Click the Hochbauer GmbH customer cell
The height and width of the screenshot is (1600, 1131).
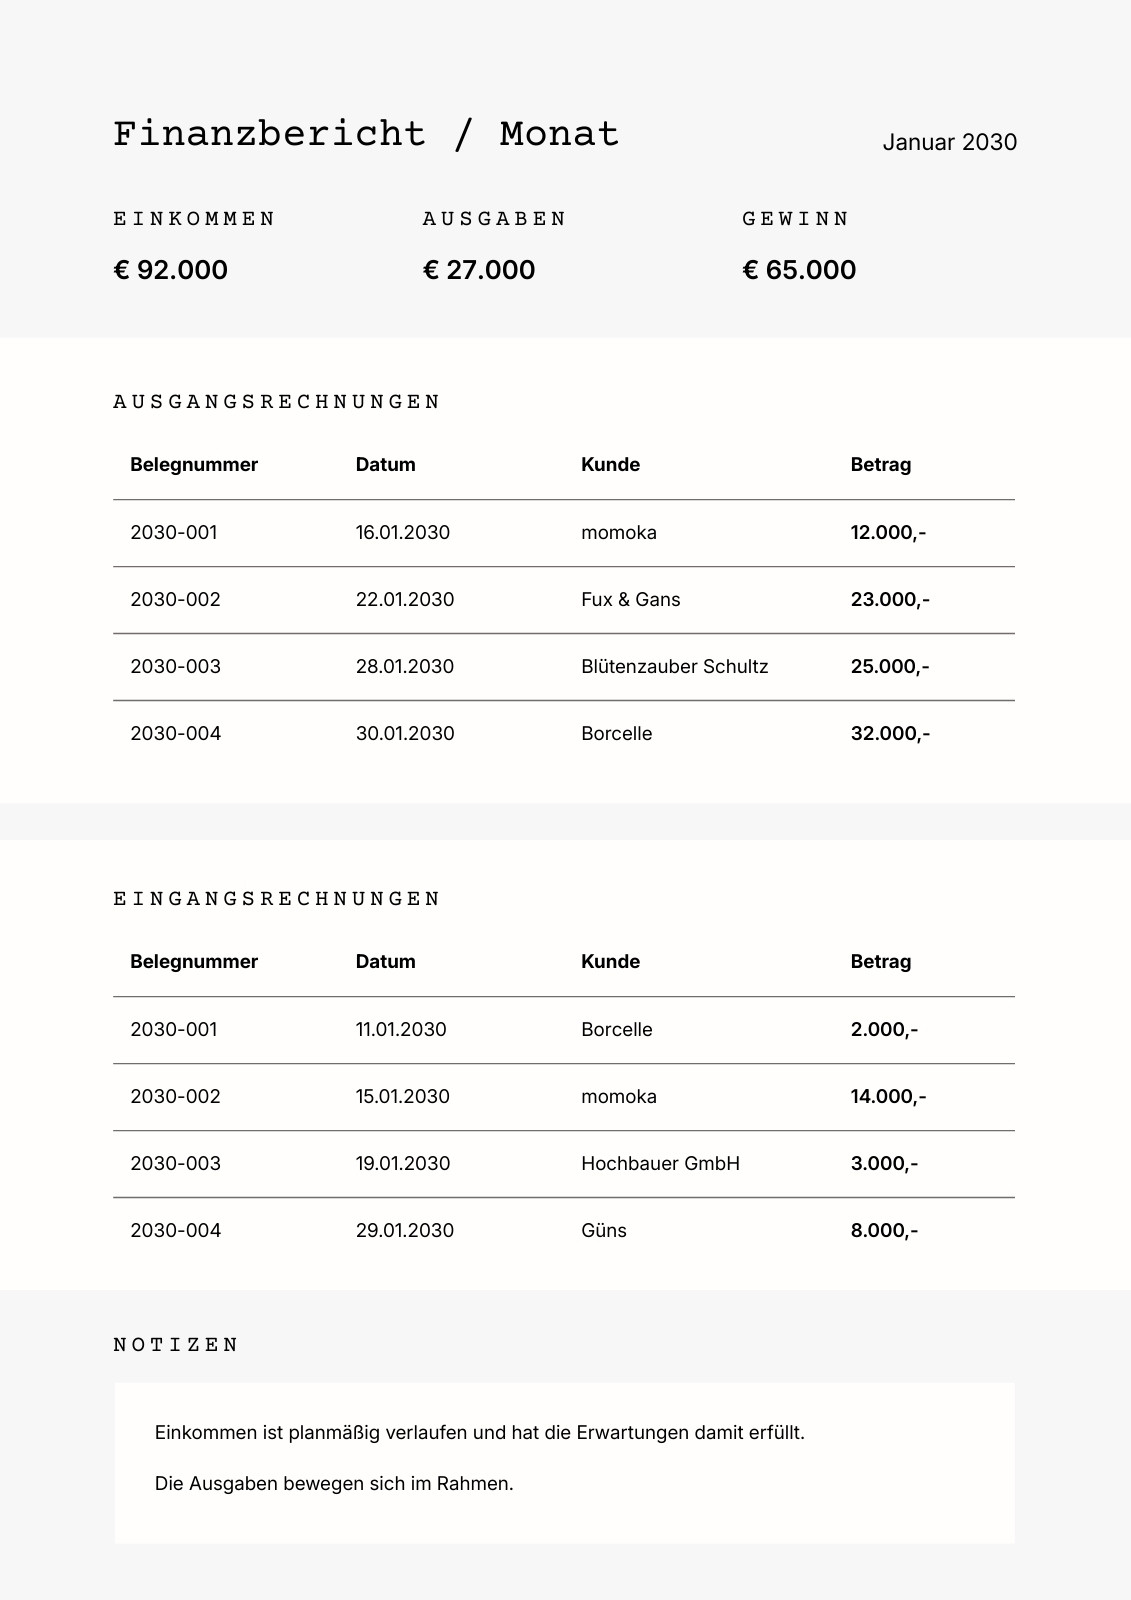[x=660, y=1163]
